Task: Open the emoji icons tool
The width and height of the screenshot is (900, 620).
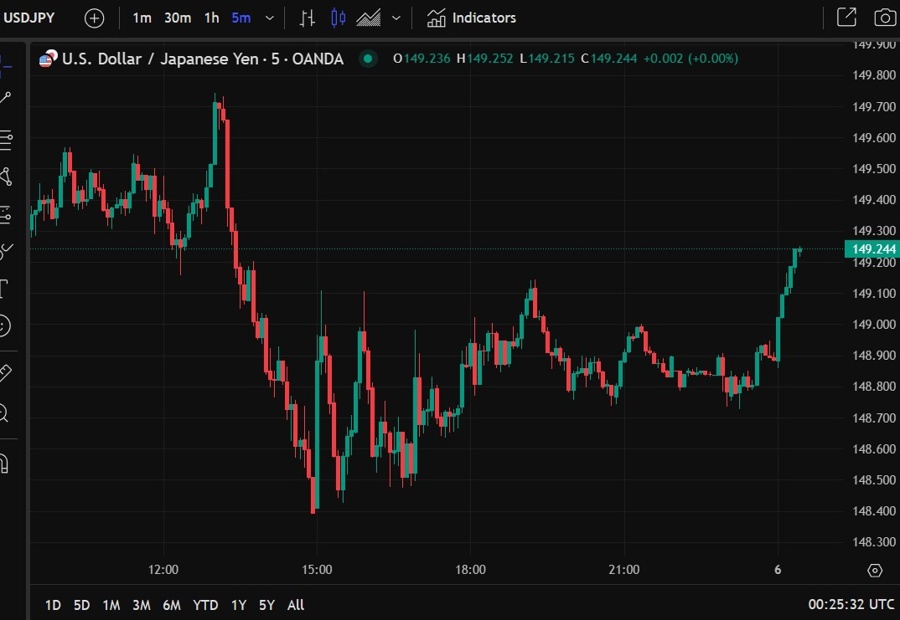Action: [x=5, y=325]
